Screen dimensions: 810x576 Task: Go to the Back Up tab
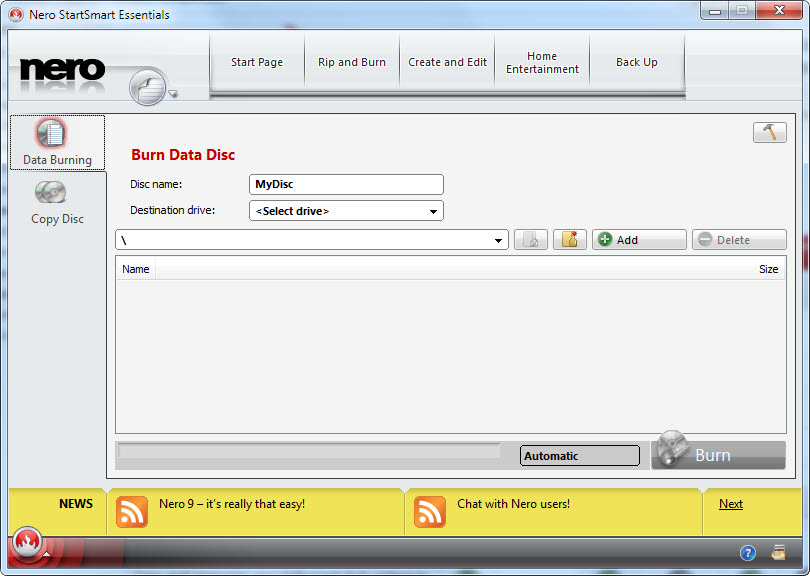636,62
